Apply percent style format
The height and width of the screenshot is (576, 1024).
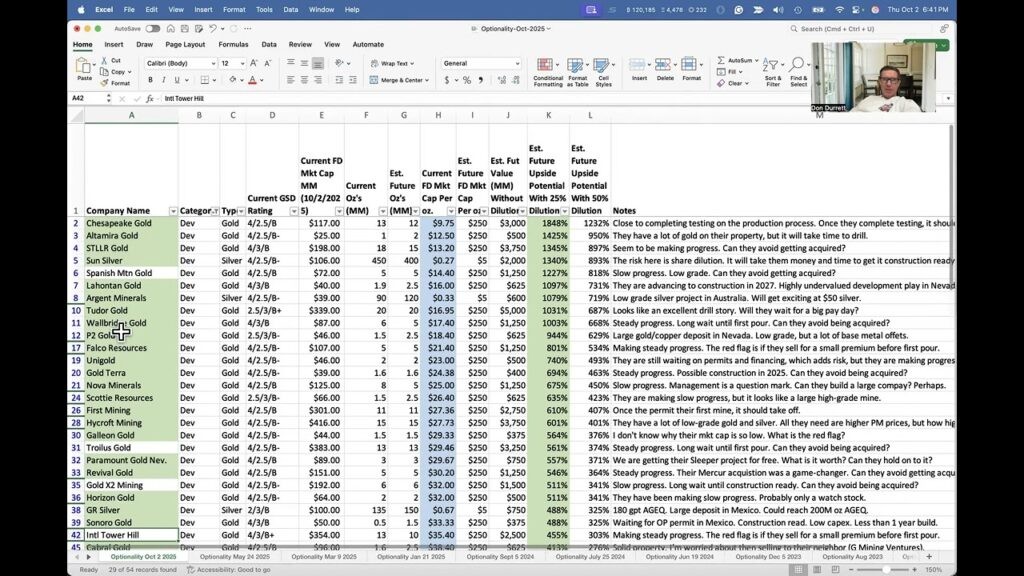point(467,80)
